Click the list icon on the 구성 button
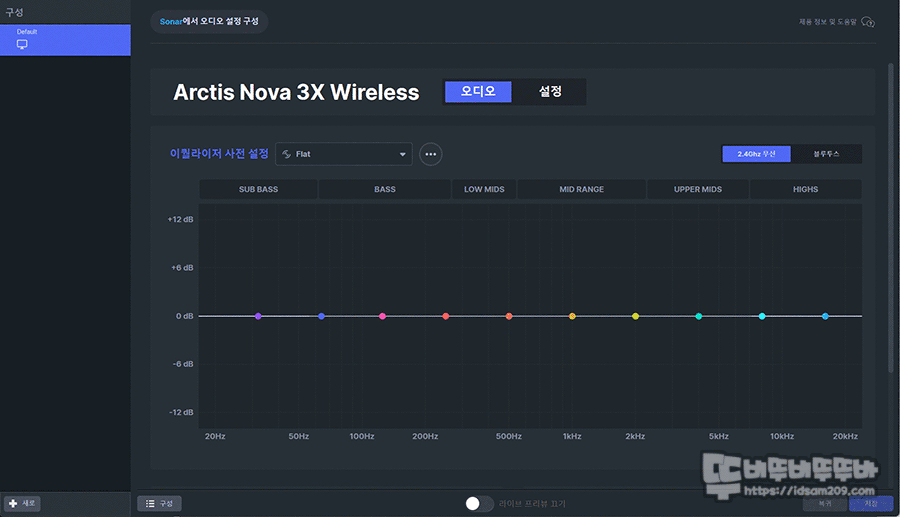The image size is (900, 517). pyautogui.click(x=150, y=503)
